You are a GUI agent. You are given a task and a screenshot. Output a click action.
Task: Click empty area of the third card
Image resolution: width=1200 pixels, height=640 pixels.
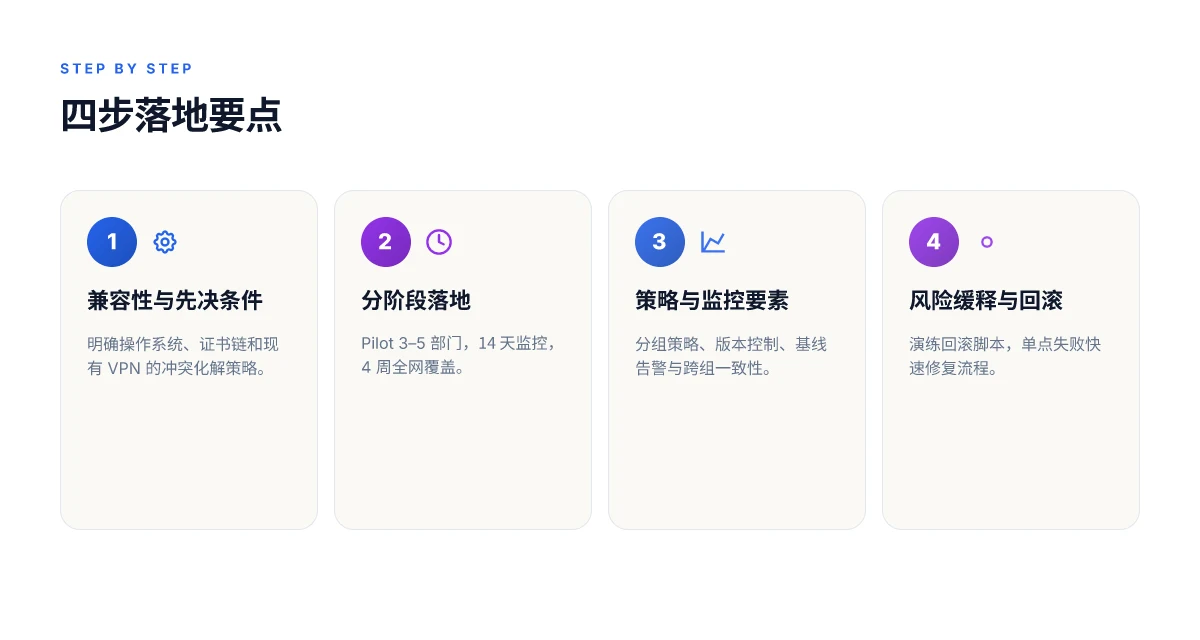(737, 455)
